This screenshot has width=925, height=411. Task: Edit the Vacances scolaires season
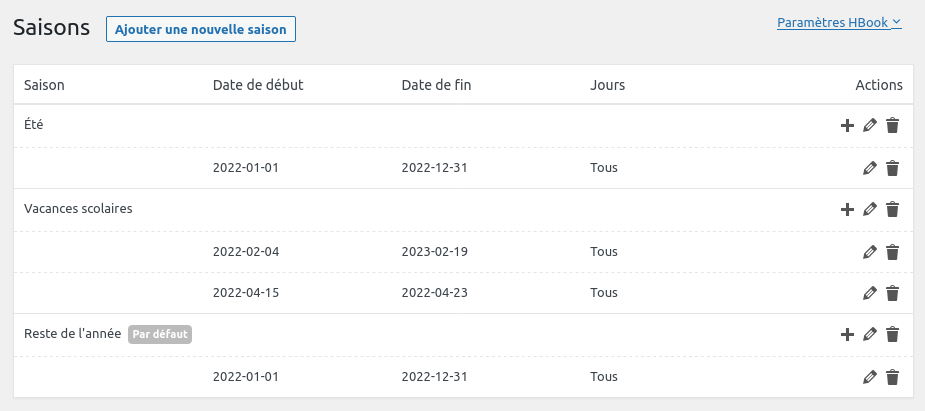click(870, 209)
